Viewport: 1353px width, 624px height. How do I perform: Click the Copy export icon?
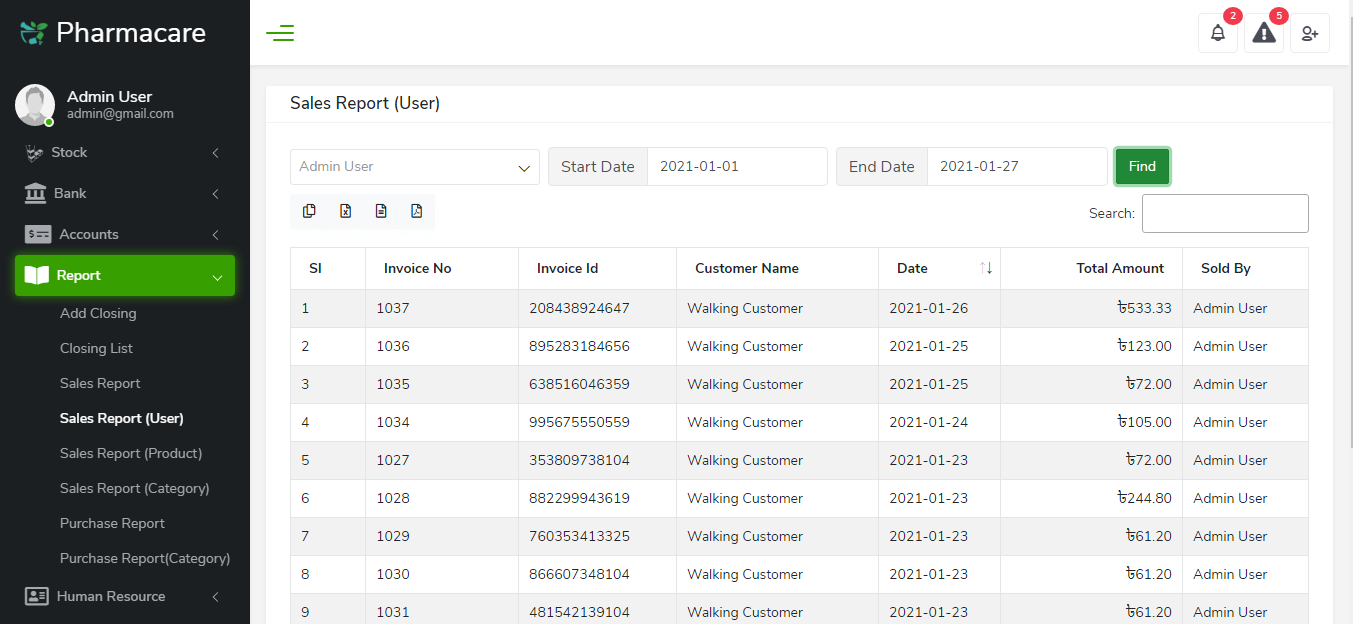(309, 211)
